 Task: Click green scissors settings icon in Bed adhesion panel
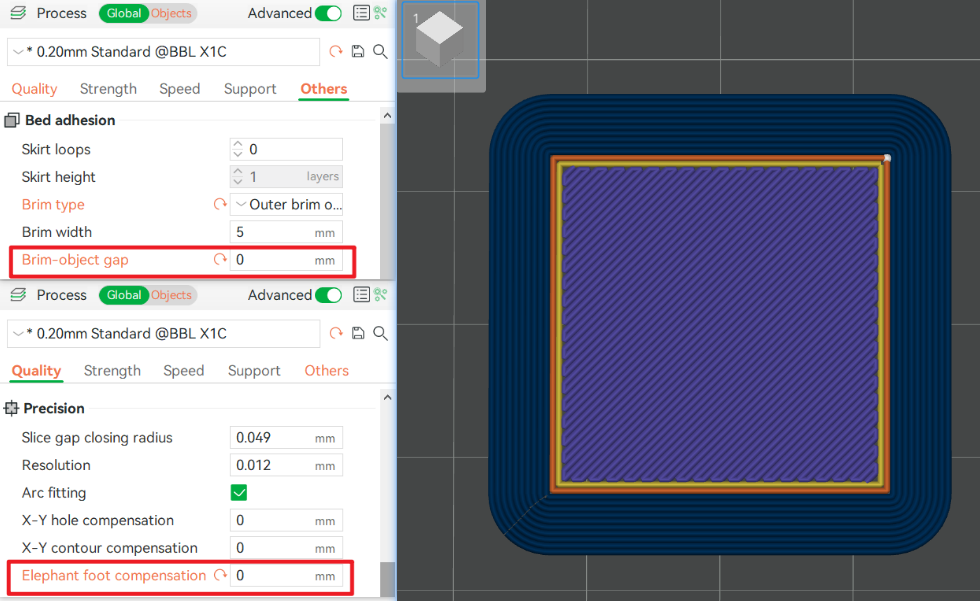381,12
